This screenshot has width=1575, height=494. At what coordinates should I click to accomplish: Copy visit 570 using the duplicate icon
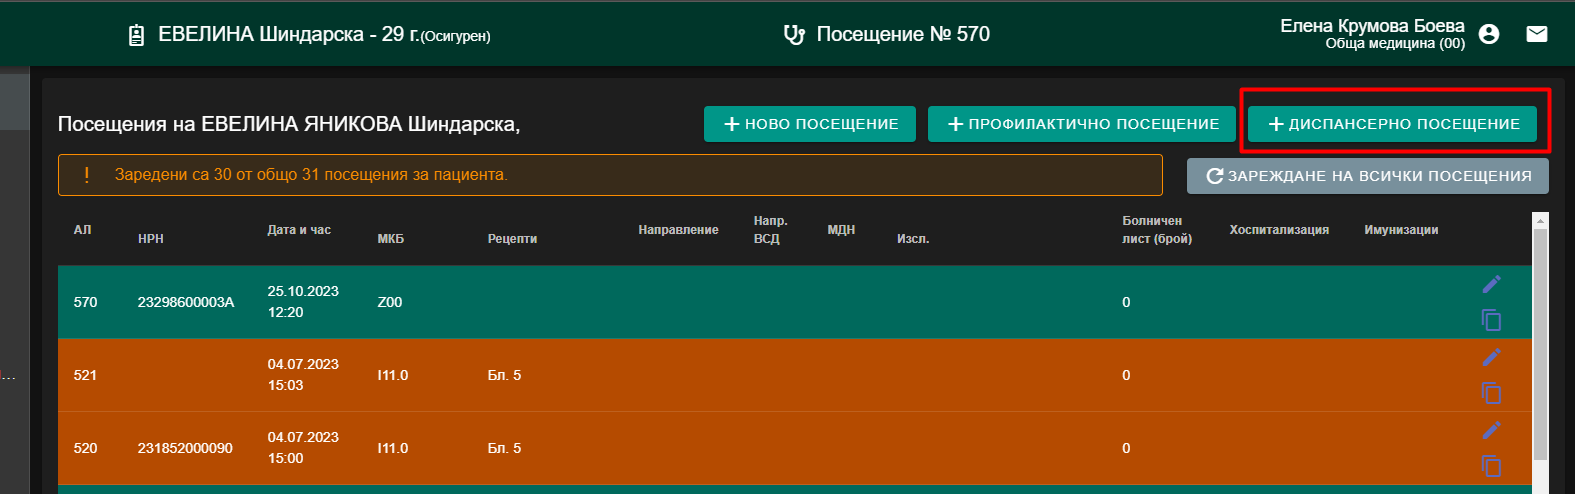[x=1491, y=320]
